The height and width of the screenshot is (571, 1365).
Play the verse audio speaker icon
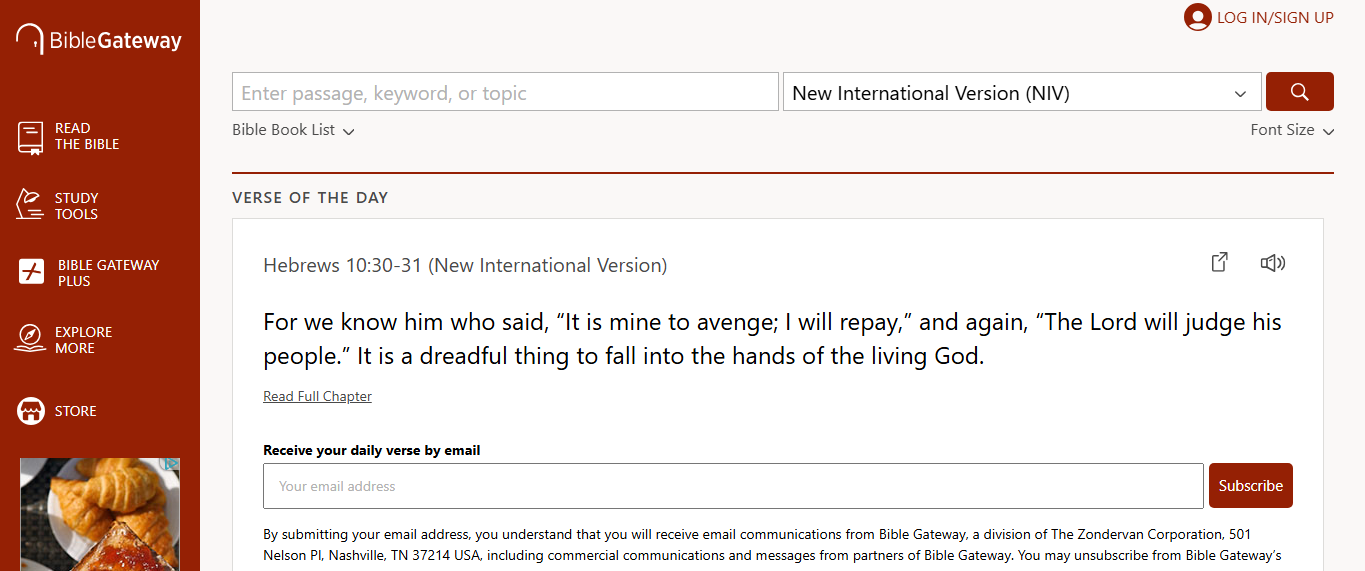click(1272, 263)
